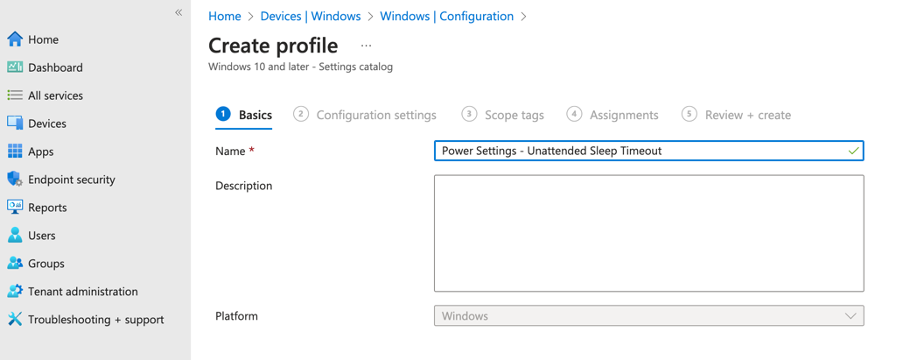This screenshot has width=904, height=360.
Task: Open the Platform Windows dropdown
Action: 649,316
